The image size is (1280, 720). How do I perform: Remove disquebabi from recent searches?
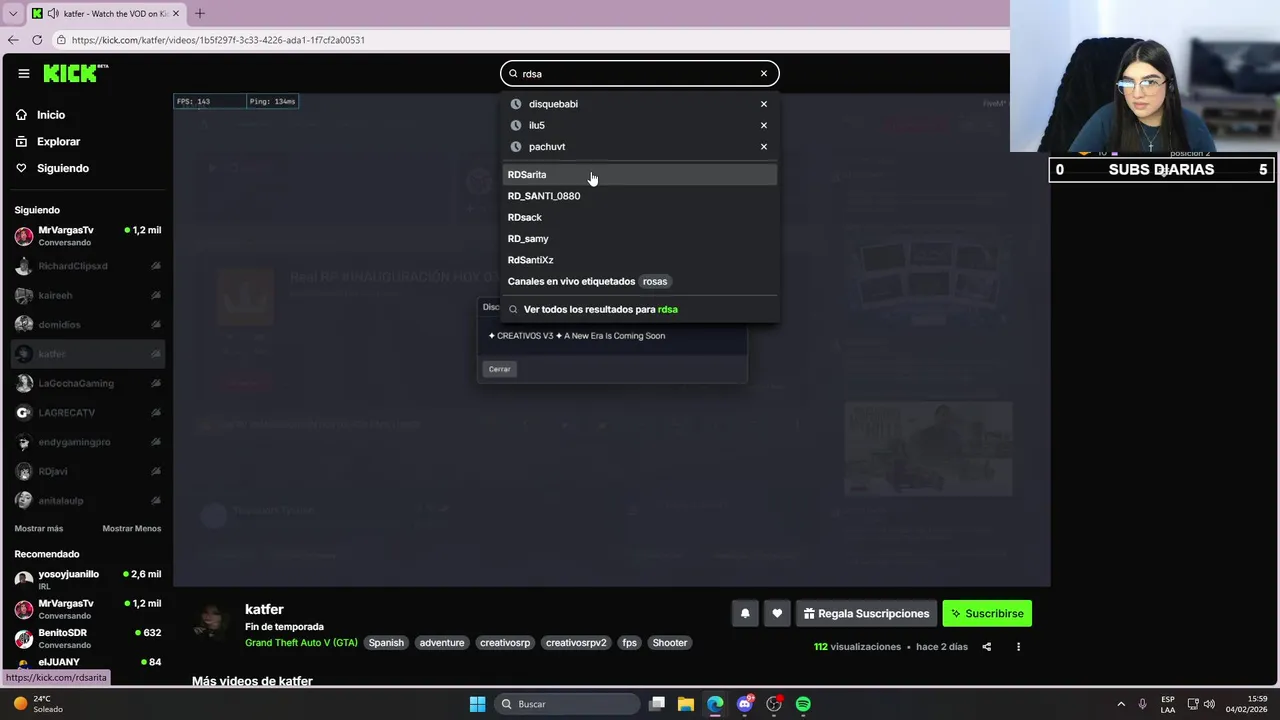point(764,104)
